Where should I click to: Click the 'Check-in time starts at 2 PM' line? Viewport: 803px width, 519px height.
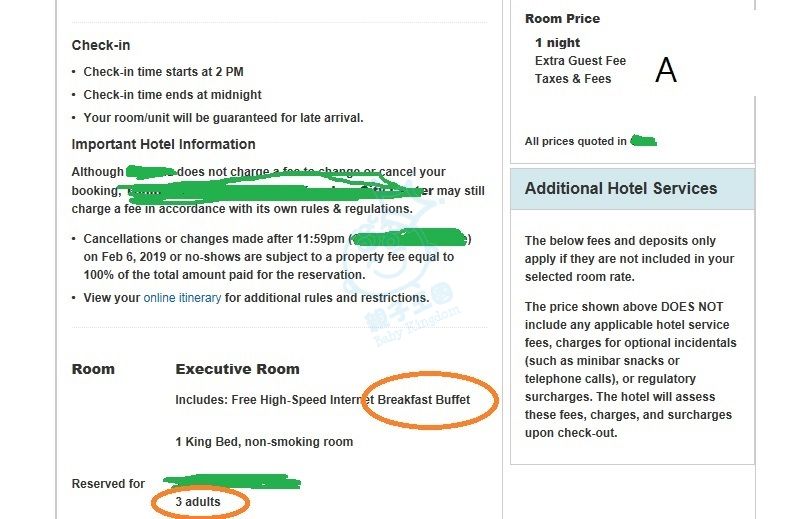[x=163, y=72]
